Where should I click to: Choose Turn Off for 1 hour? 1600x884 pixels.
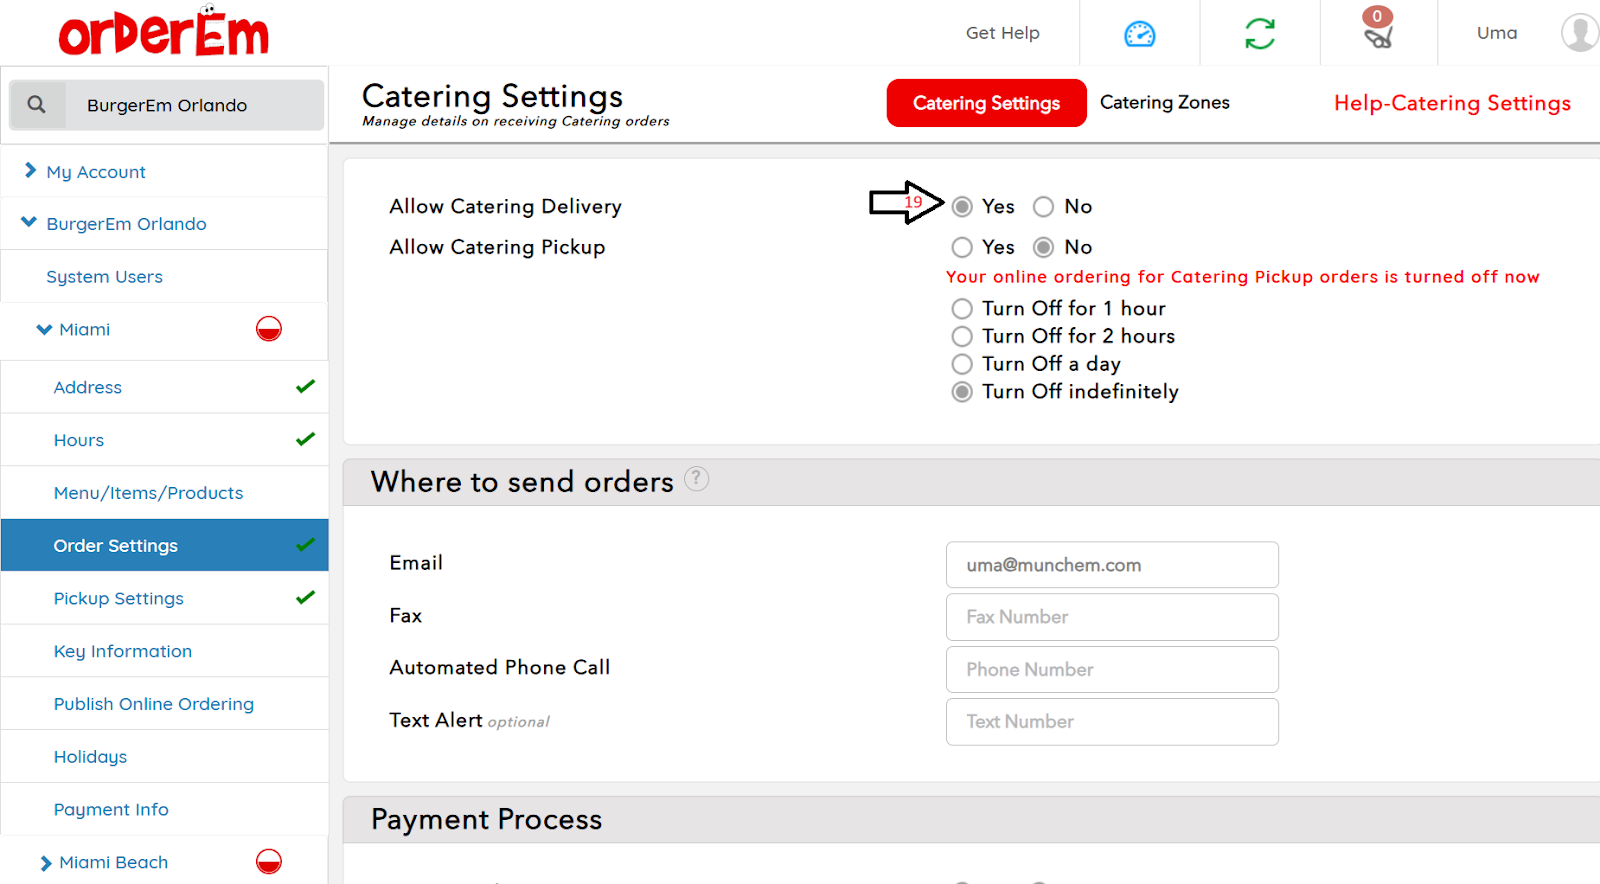point(962,308)
